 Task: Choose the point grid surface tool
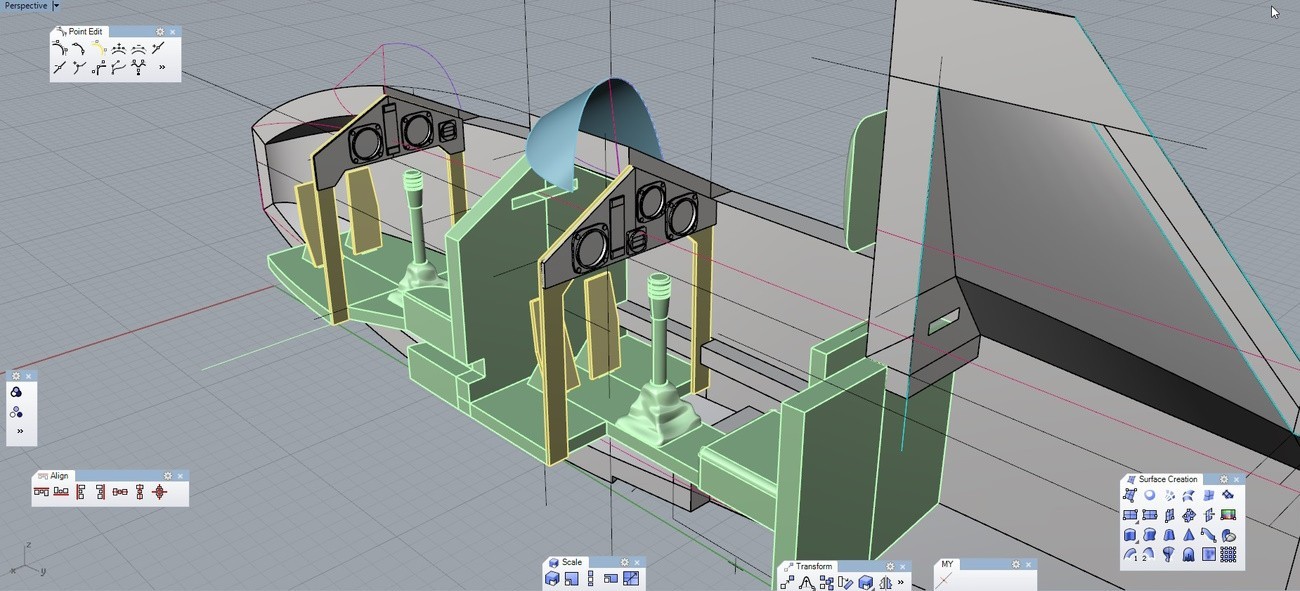pos(1228,554)
